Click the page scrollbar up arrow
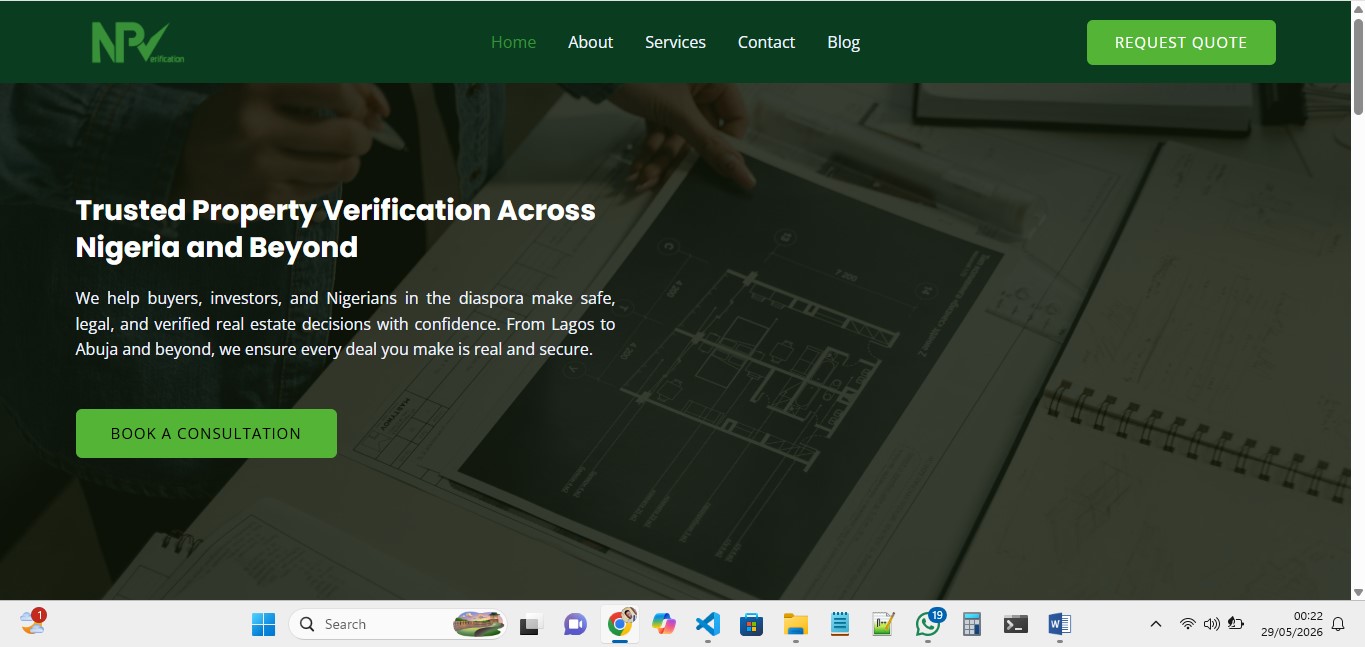 point(1357,8)
